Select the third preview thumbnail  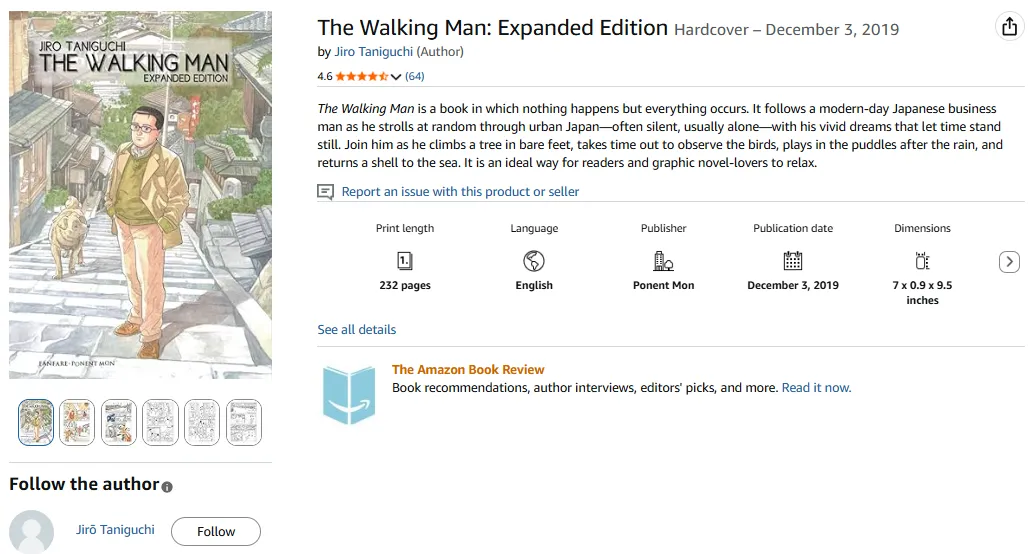pos(119,422)
